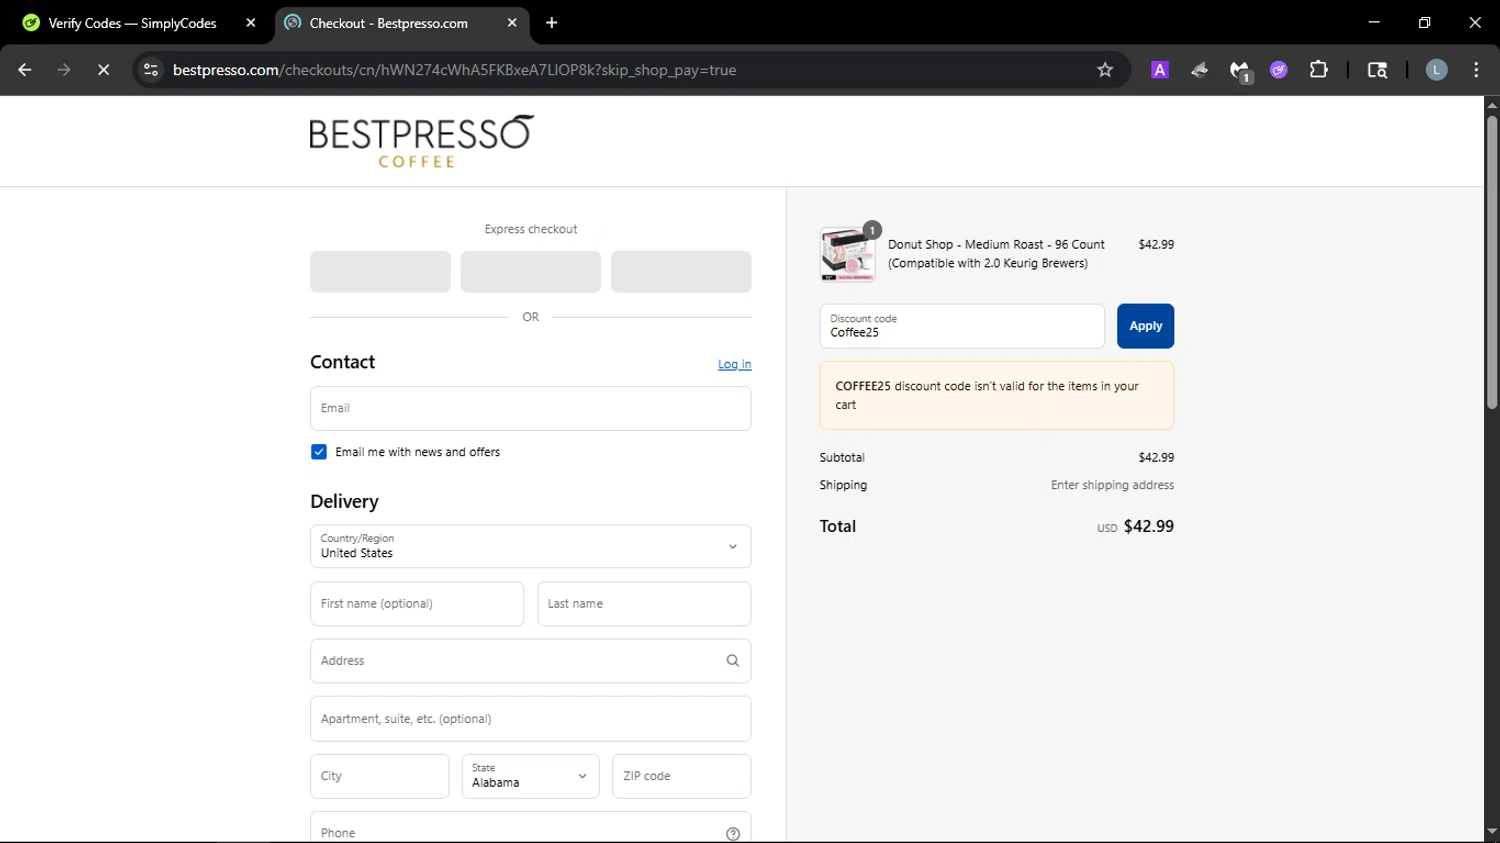The width and height of the screenshot is (1500, 843).
Task: Click the scrollbar up arrow
Action: 1492,104
